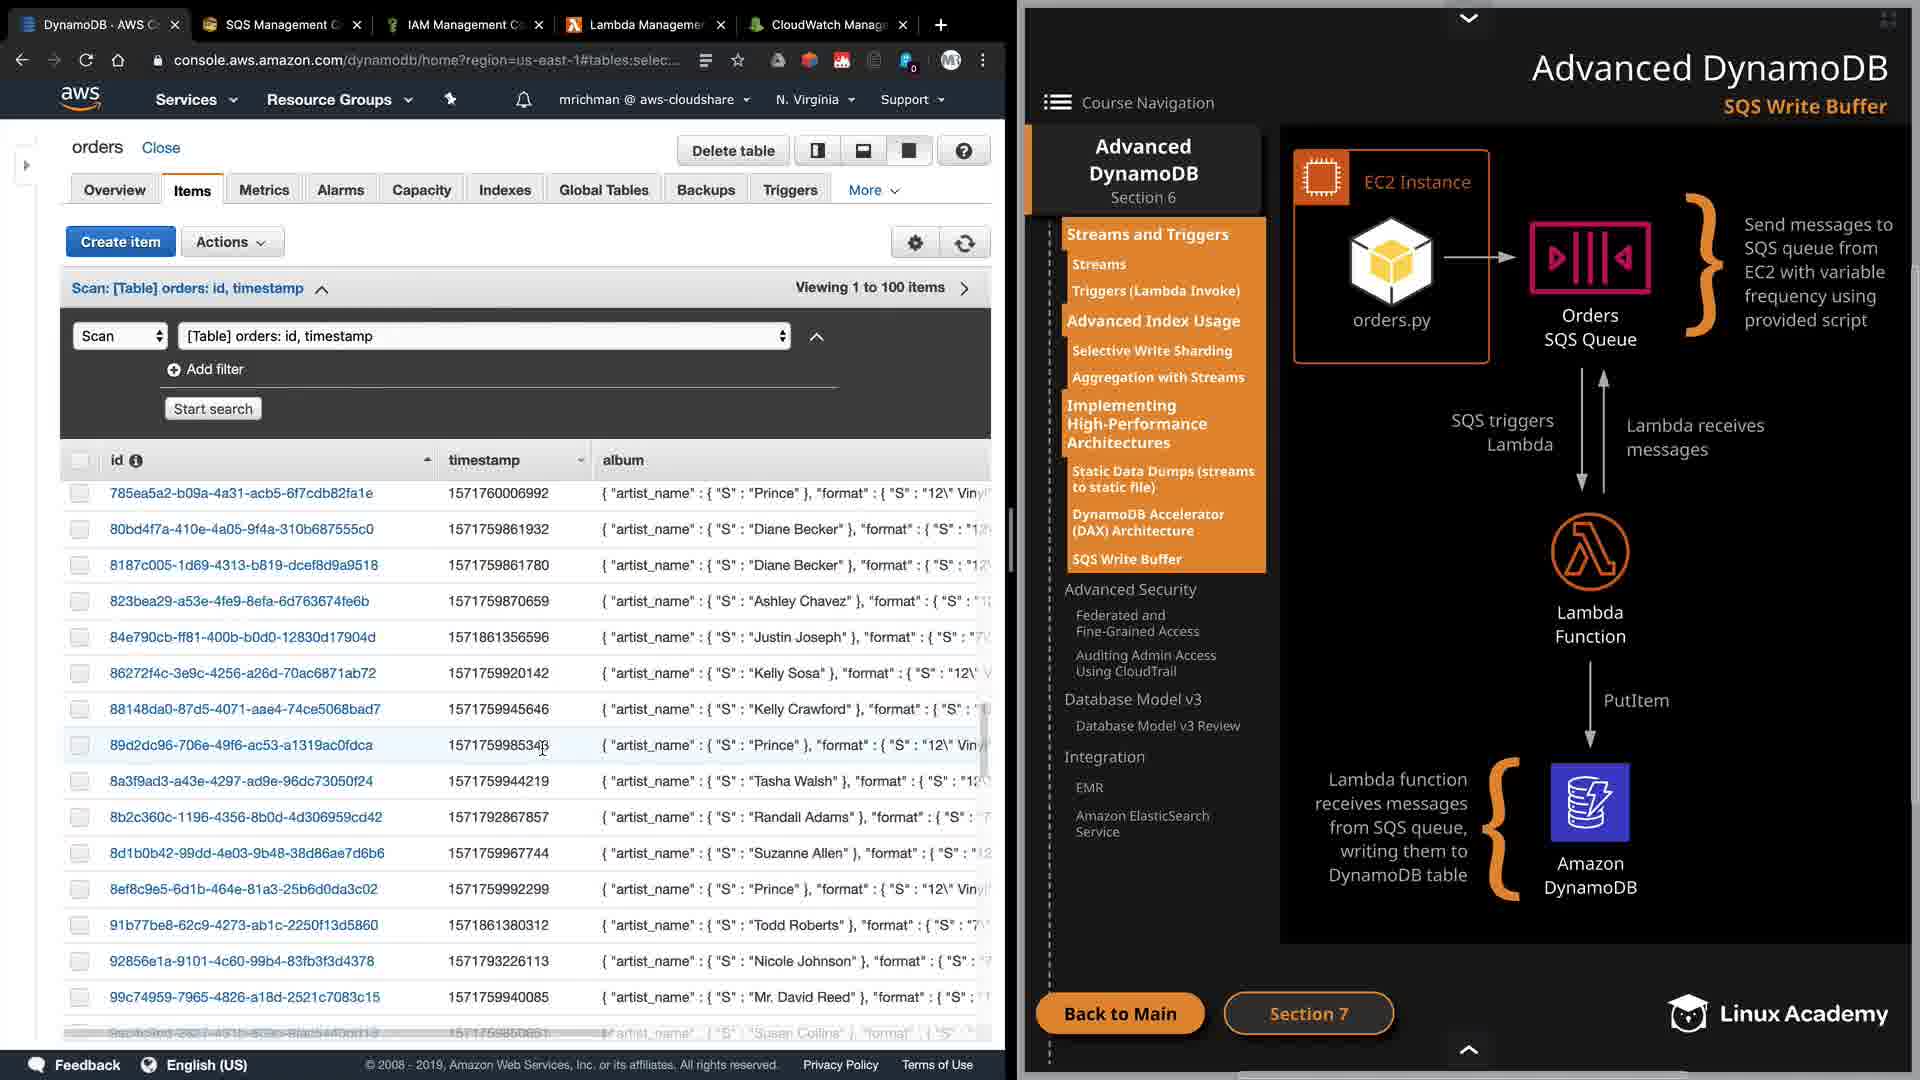Screen dimensions: 1920x1080
Task: Switch to full-width panel layout icon
Action: click(908, 151)
